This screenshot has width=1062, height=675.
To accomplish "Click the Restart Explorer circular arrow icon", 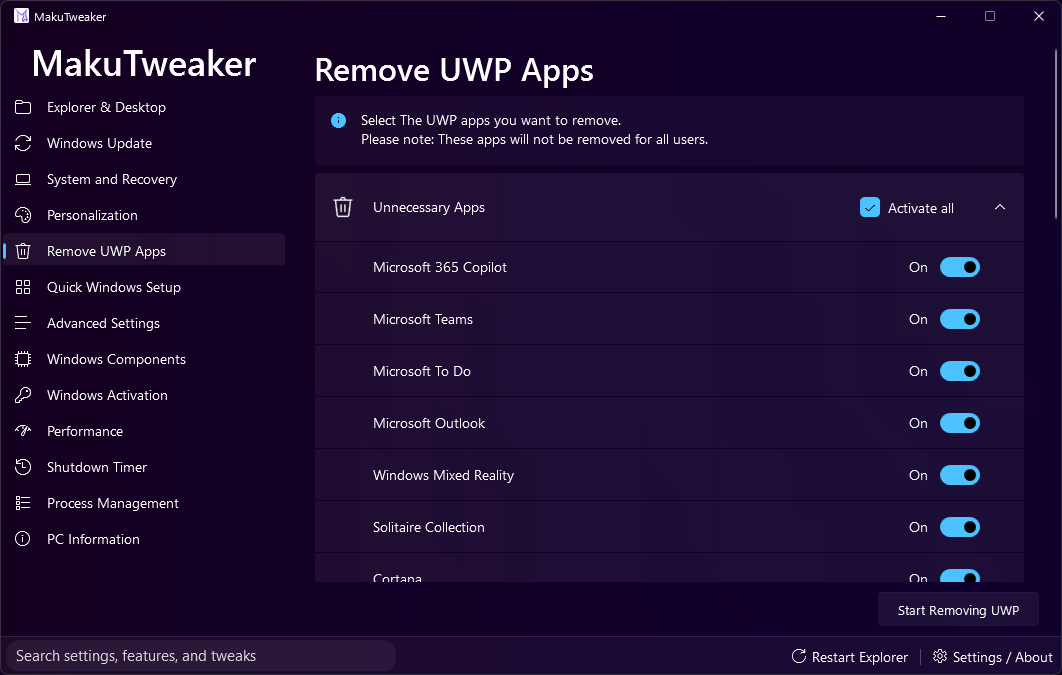I will click(799, 656).
